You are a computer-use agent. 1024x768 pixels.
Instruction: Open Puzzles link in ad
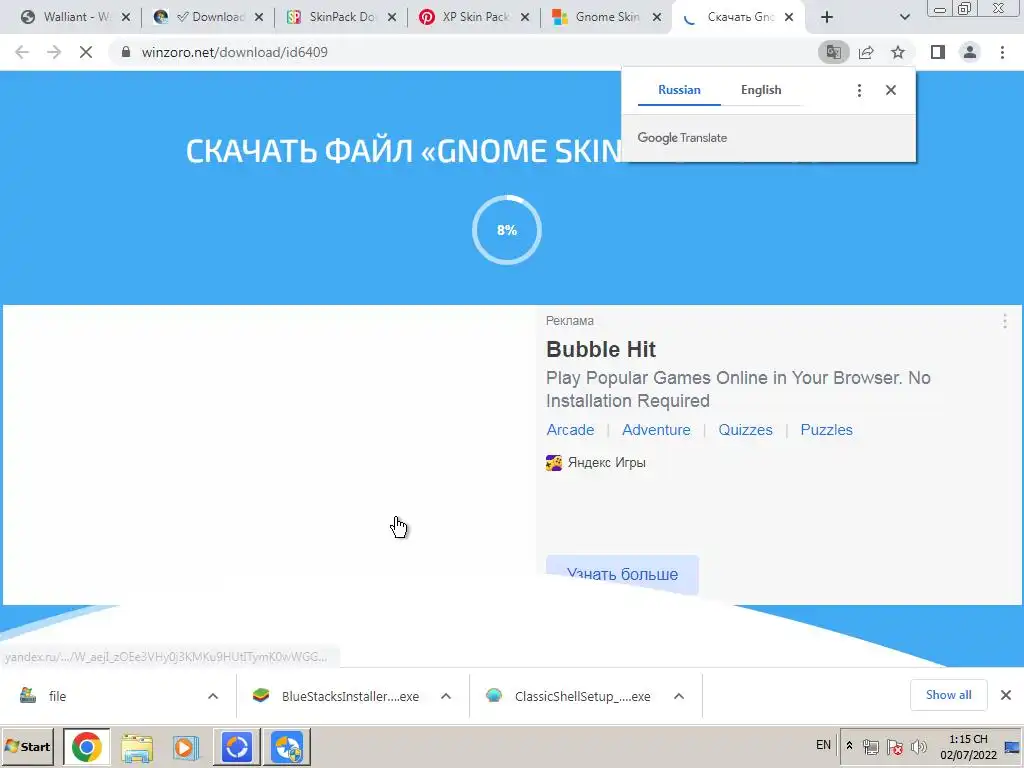pyautogui.click(x=826, y=430)
